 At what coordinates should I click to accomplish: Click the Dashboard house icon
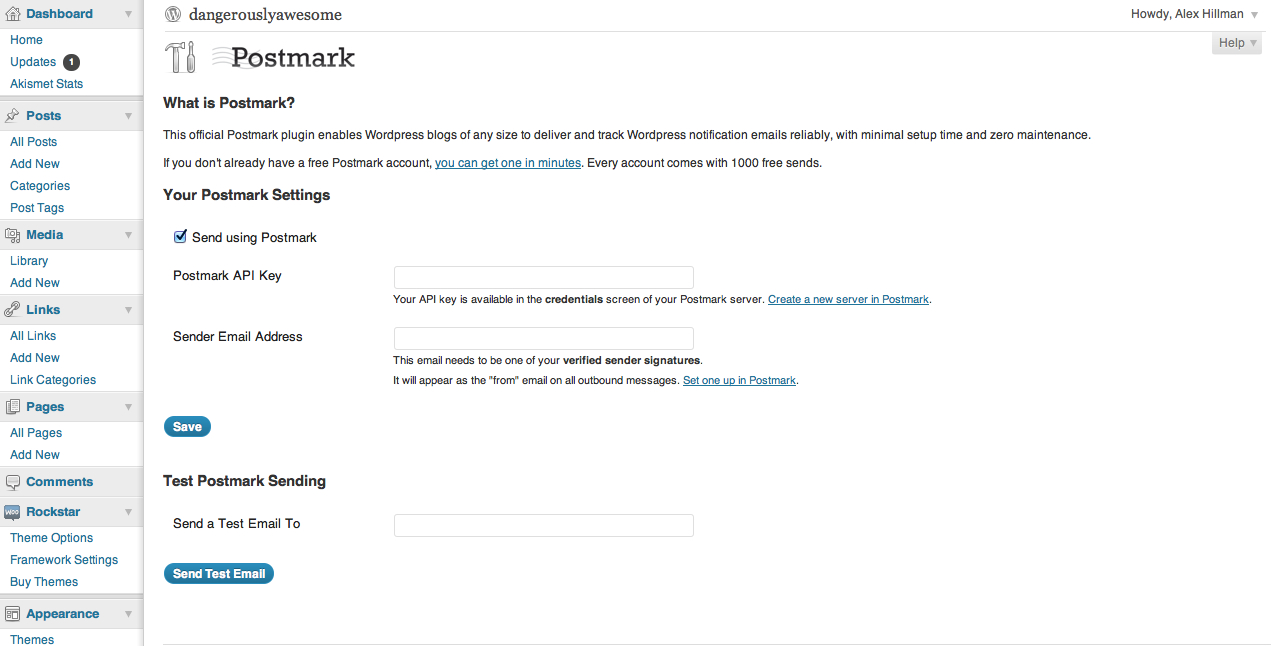pos(13,14)
